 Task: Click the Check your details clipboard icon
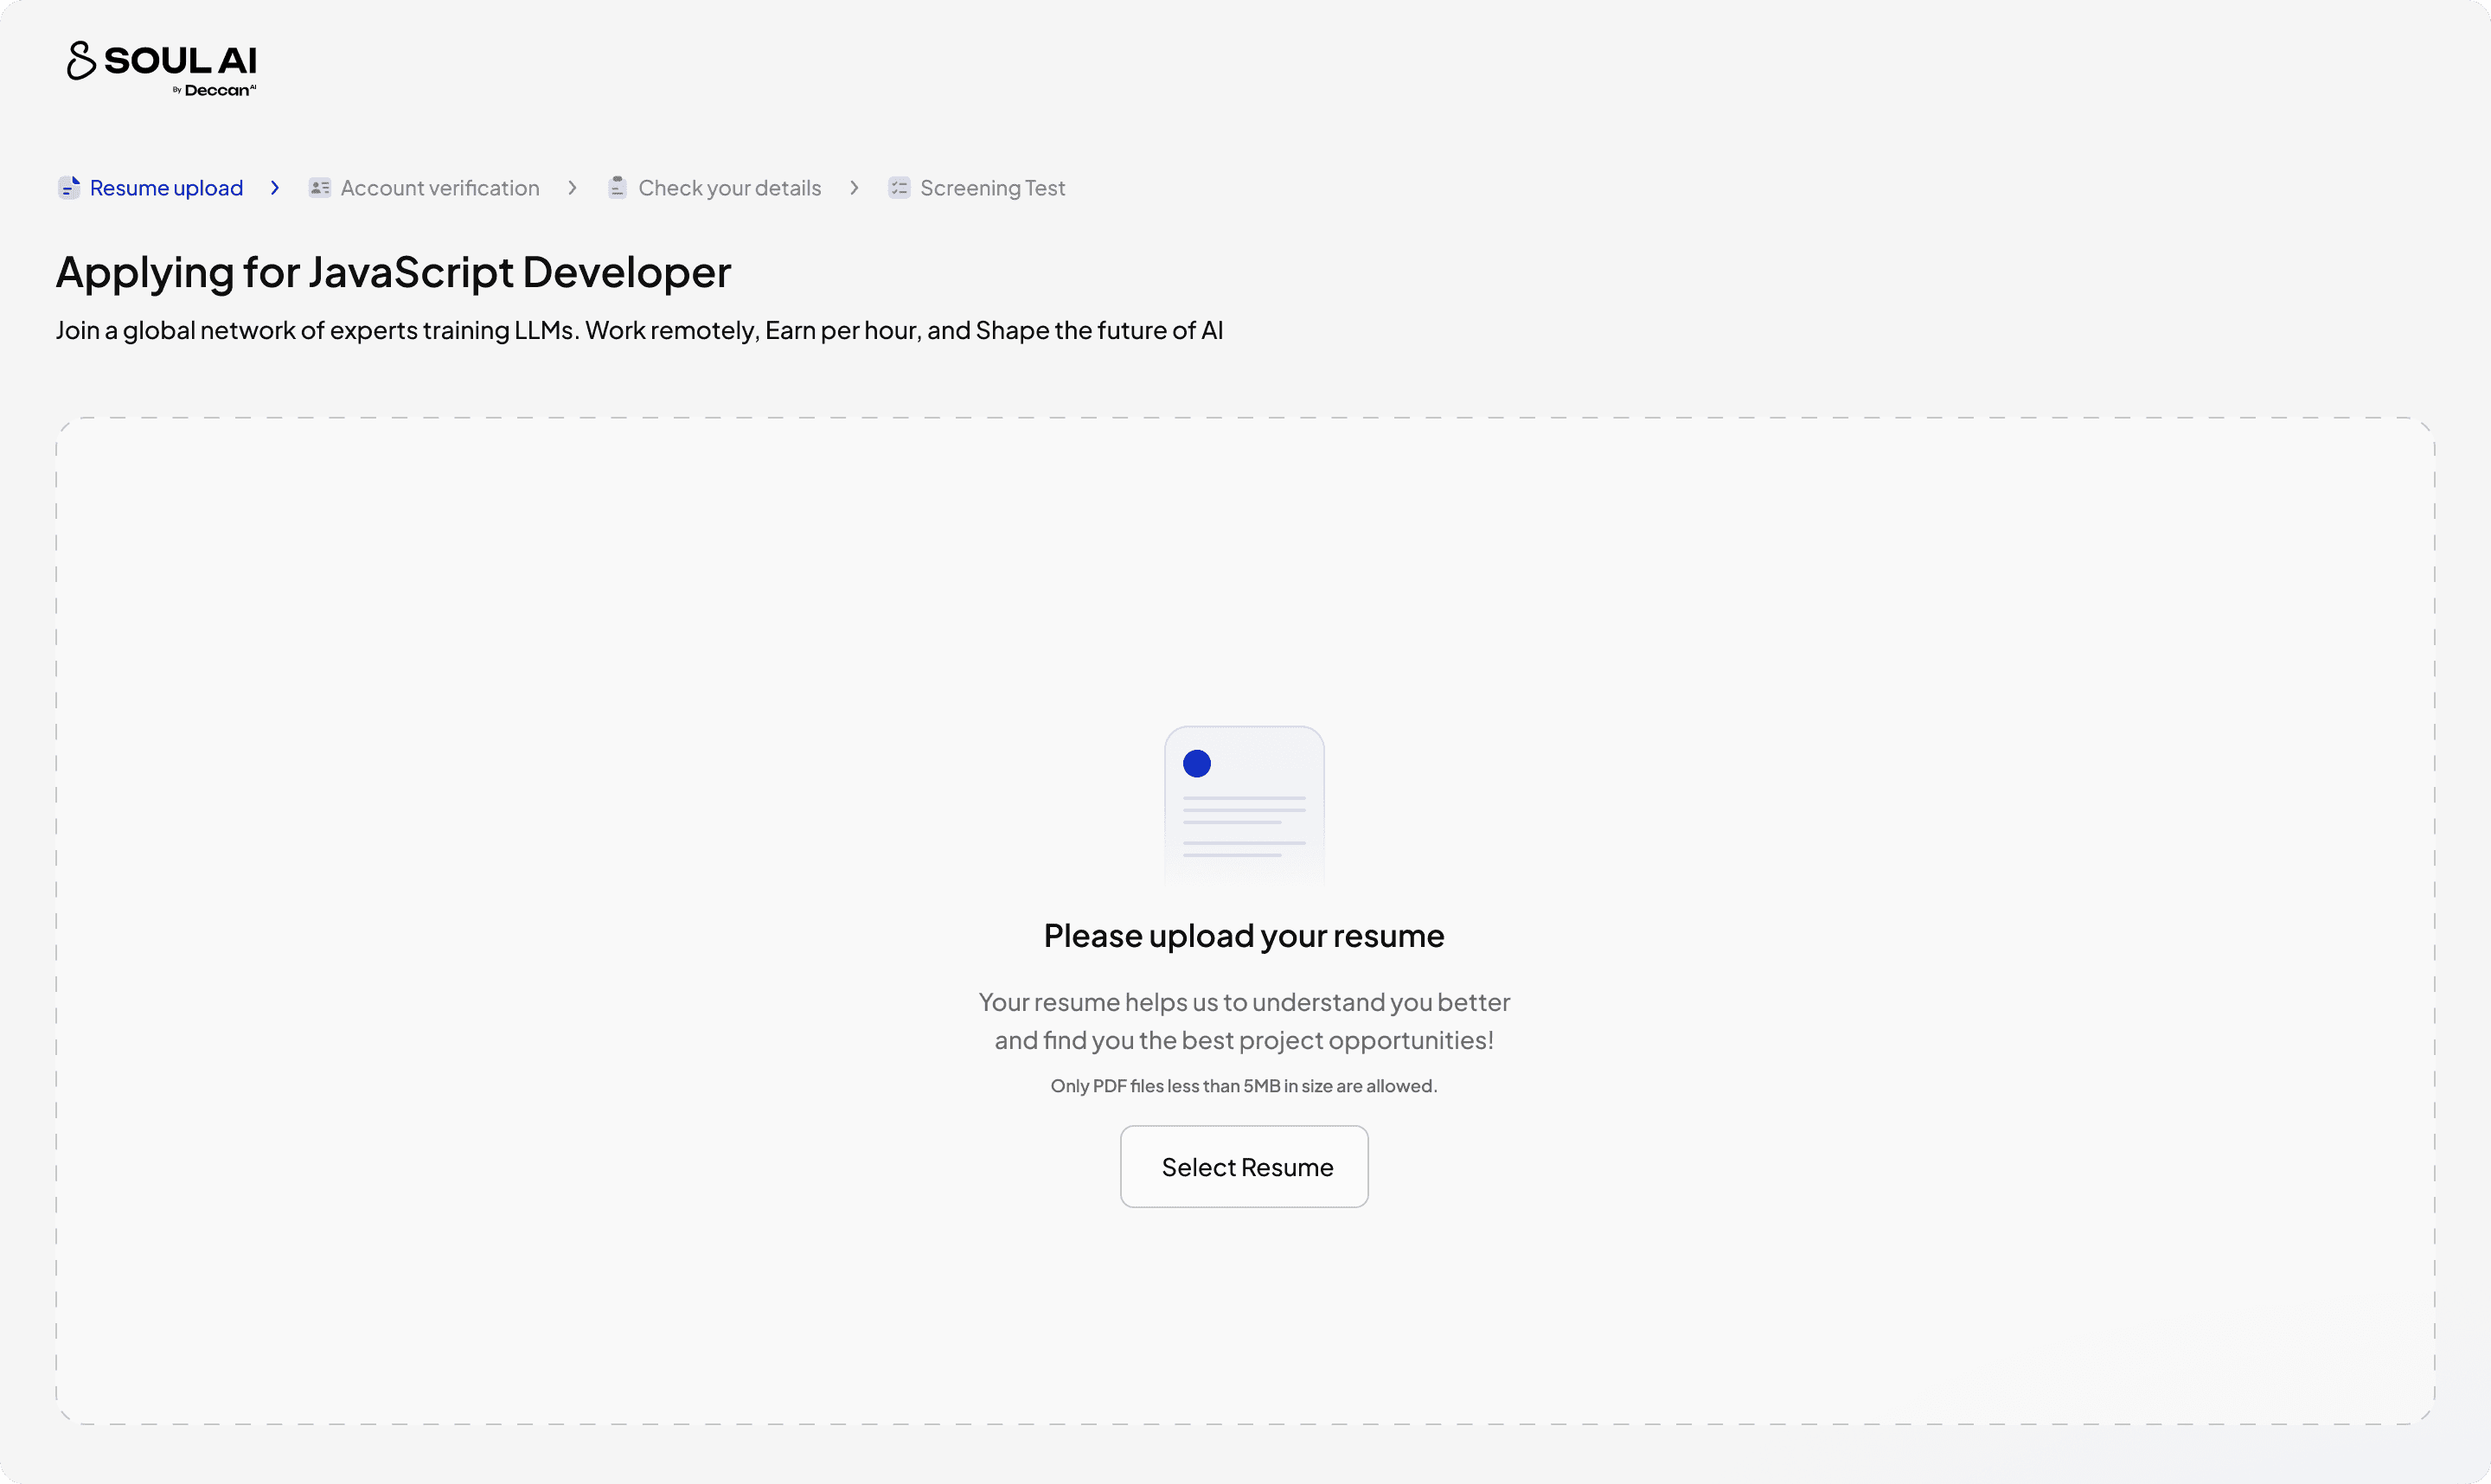pyautogui.click(x=617, y=188)
